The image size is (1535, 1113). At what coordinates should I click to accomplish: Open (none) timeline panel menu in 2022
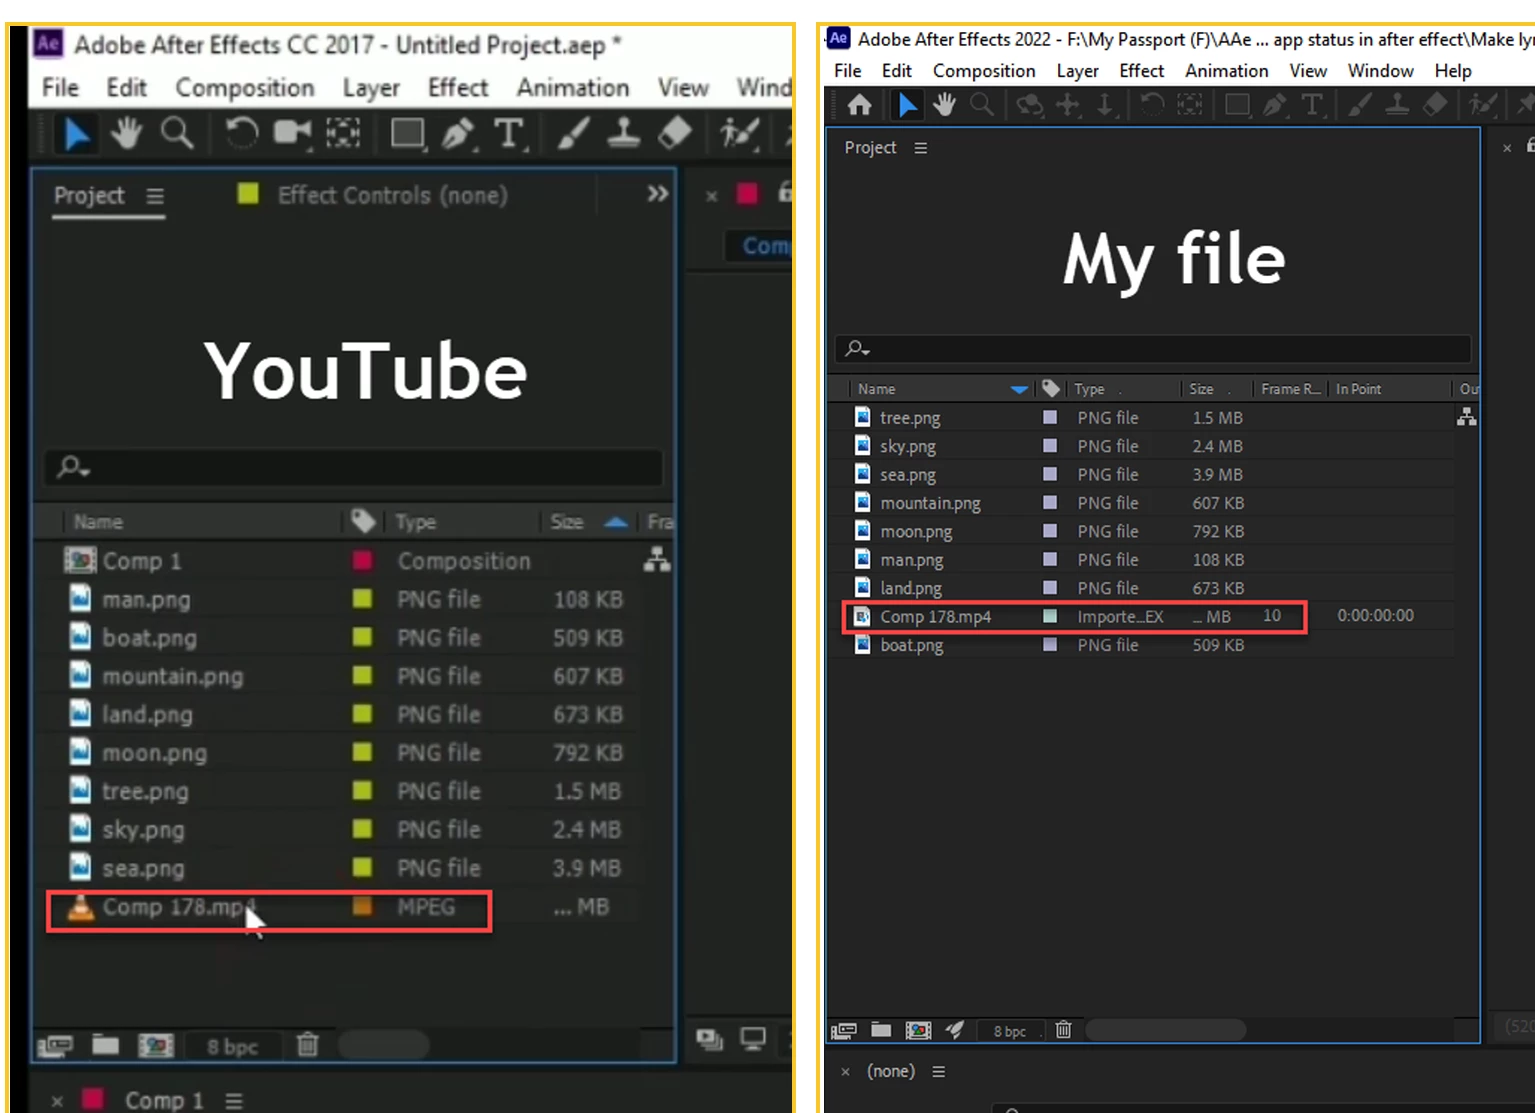(x=938, y=1071)
